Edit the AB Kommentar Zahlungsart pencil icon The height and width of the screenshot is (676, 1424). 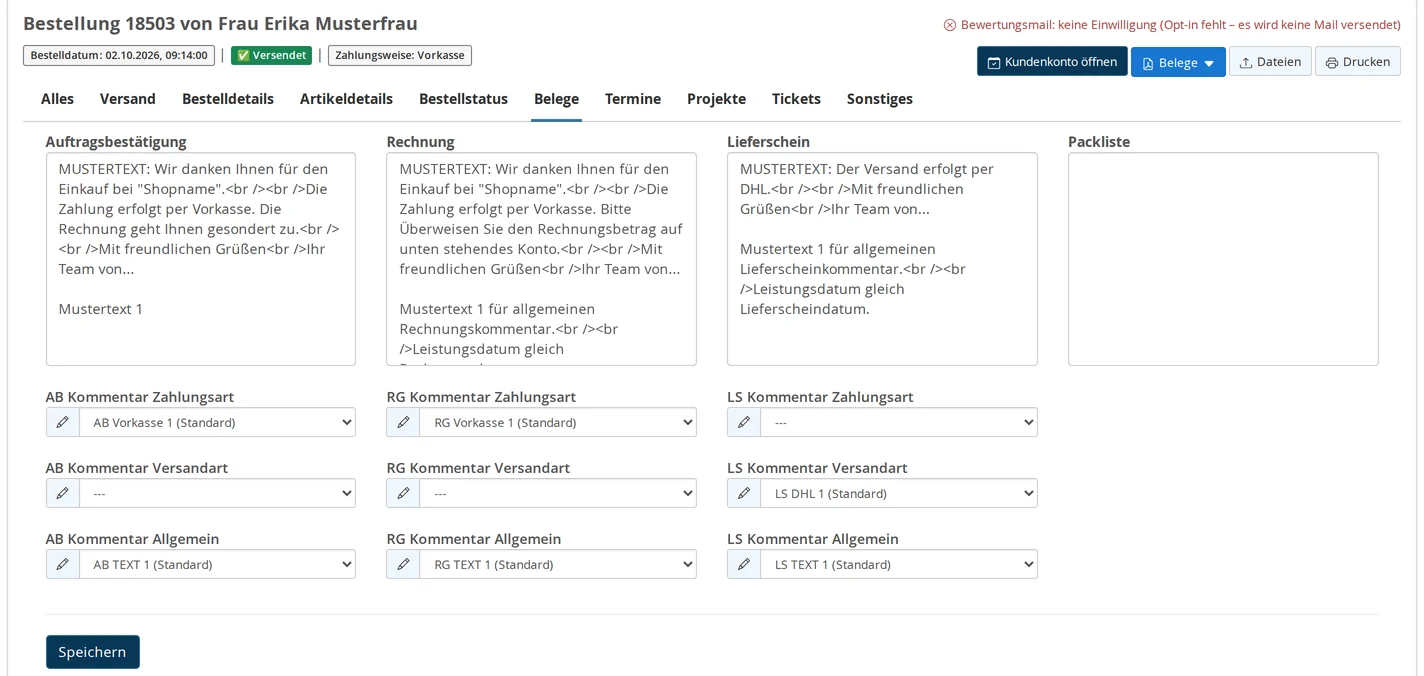point(62,422)
